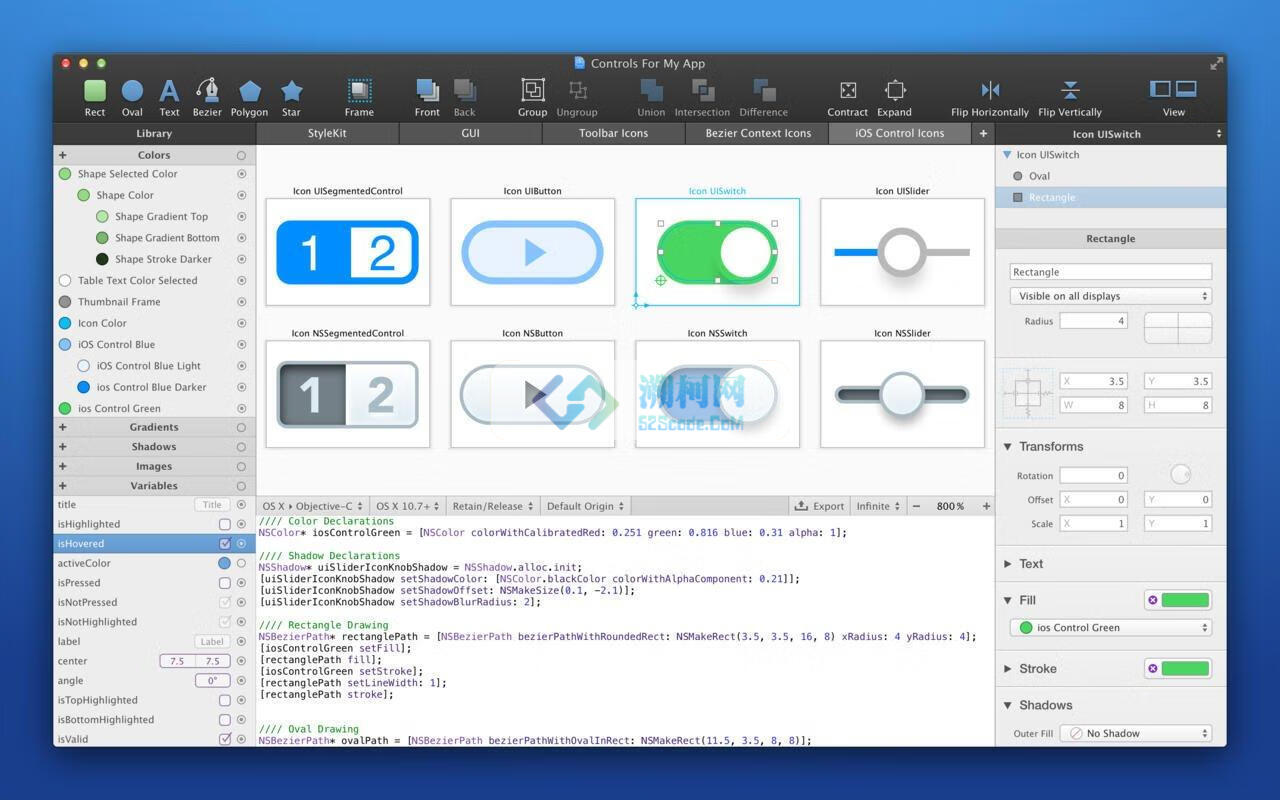Add a new color with plus
Viewport: 1280px width, 800px height.
(x=62, y=155)
